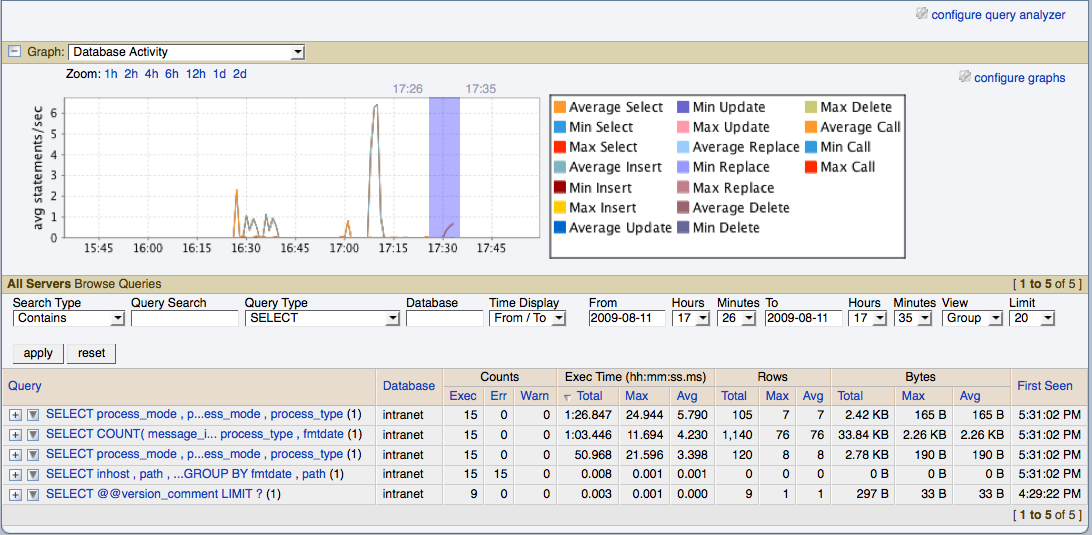Screen dimensions: 1092x535
Task: Click the Average Select orange legend swatch
Action: [559, 107]
